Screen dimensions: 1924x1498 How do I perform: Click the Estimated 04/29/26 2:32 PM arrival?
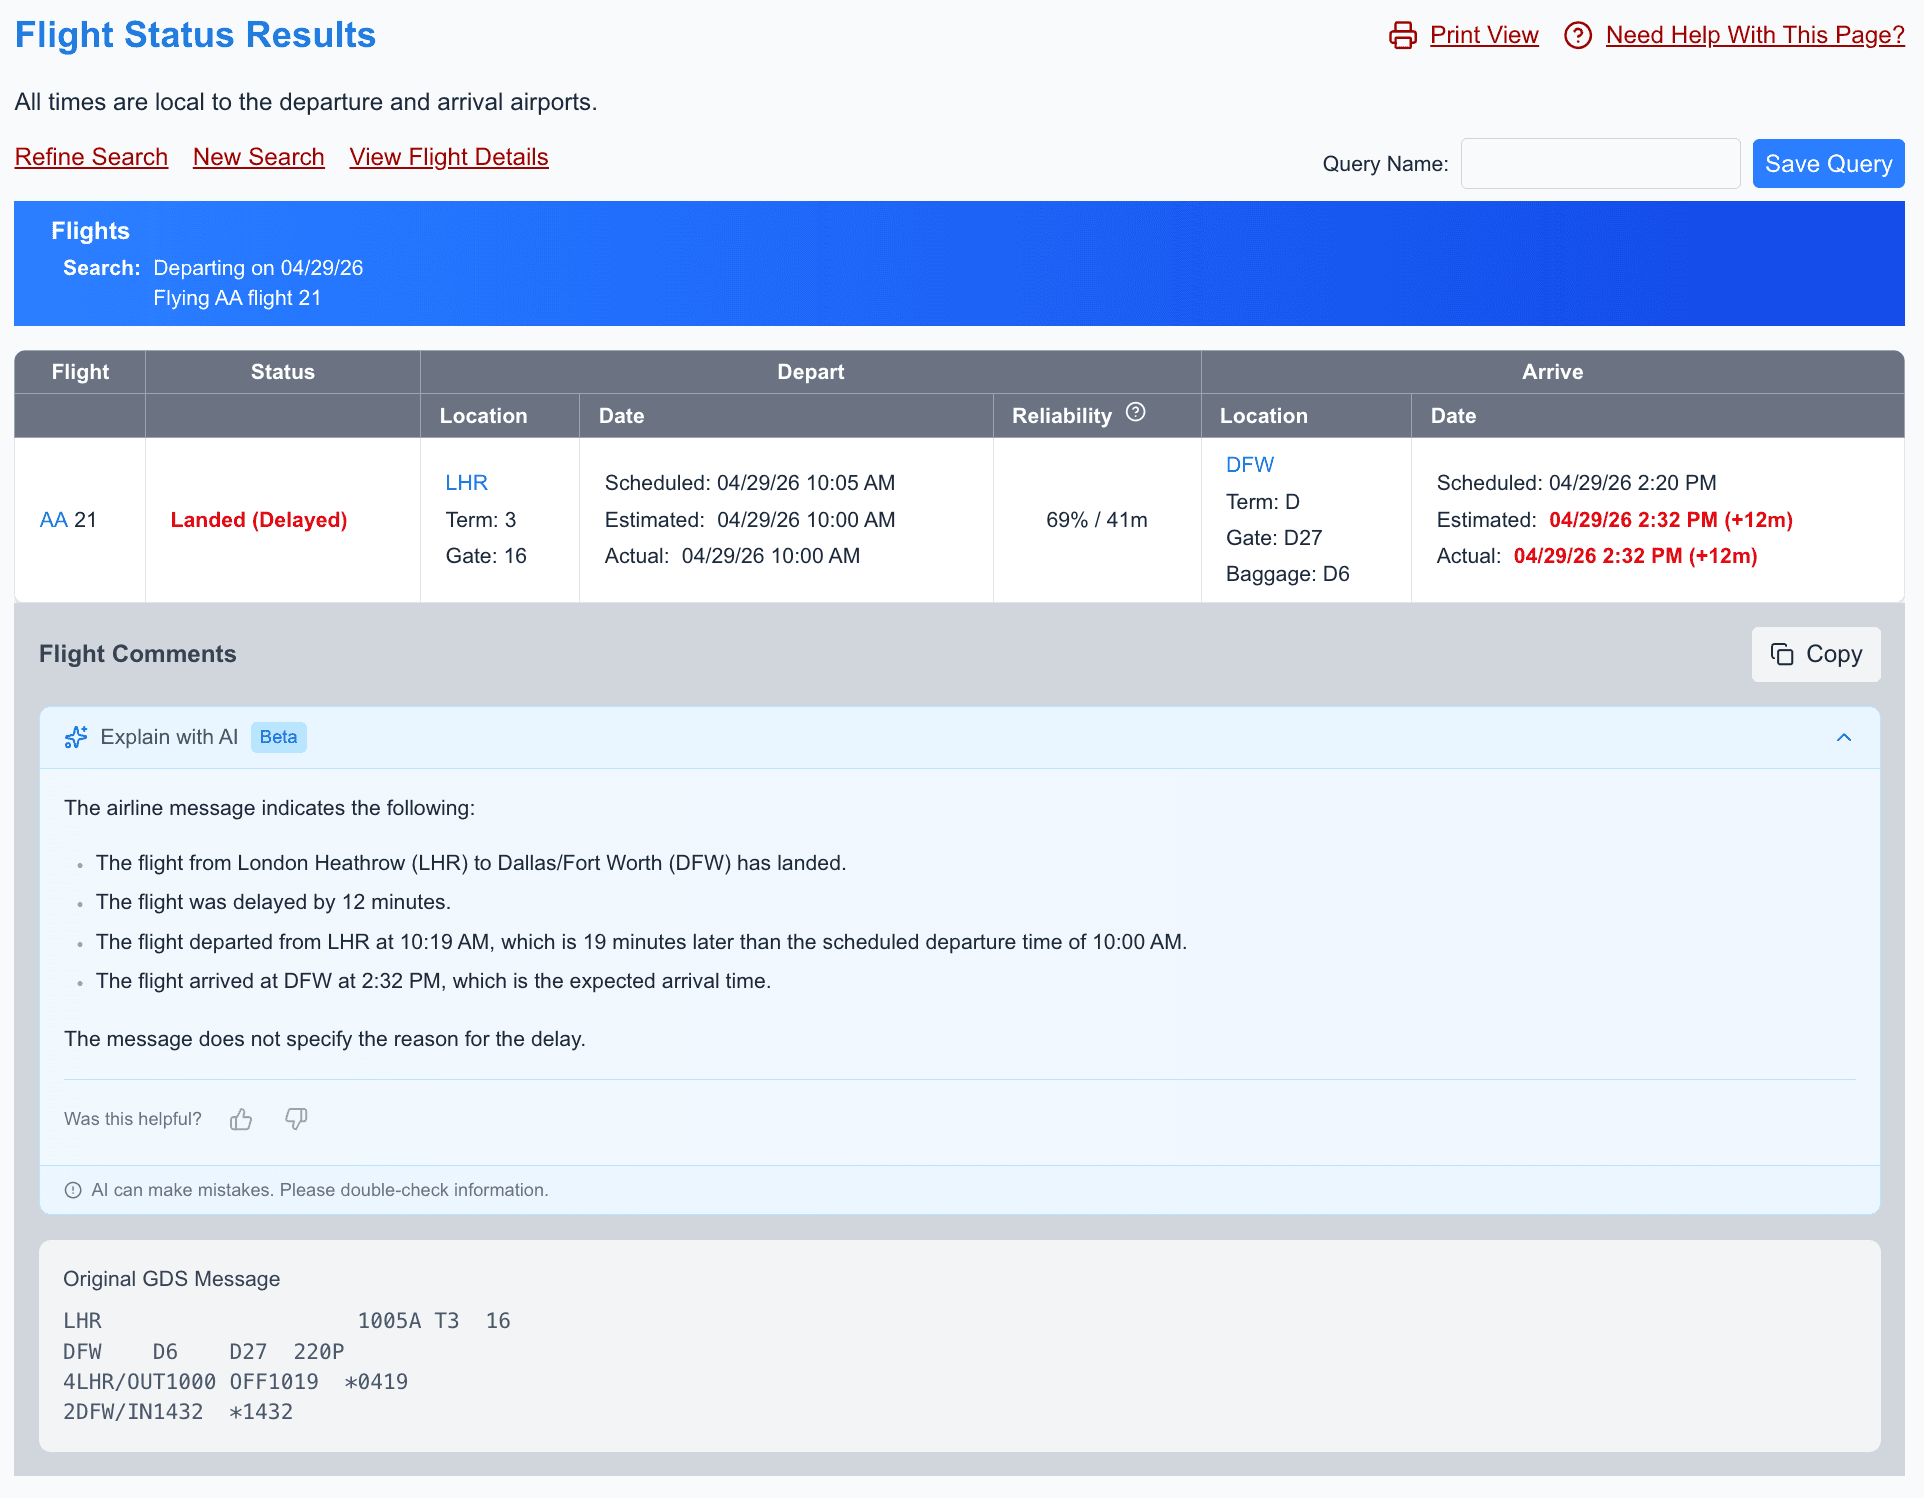[x=1615, y=520]
